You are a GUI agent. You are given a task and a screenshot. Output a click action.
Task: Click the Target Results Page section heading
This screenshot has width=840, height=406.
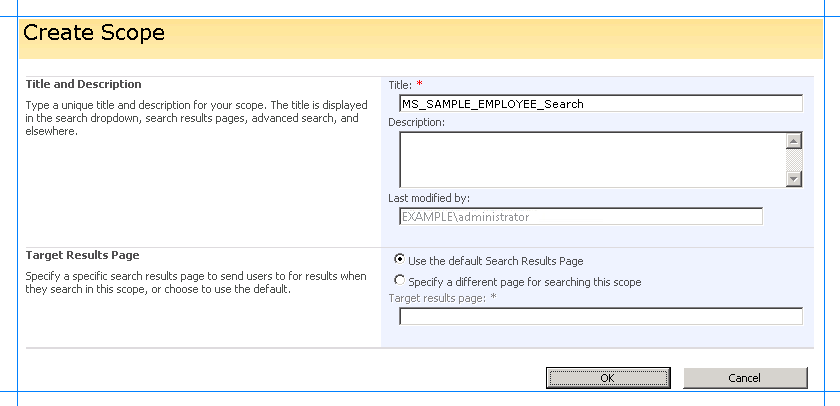coord(82,255)
